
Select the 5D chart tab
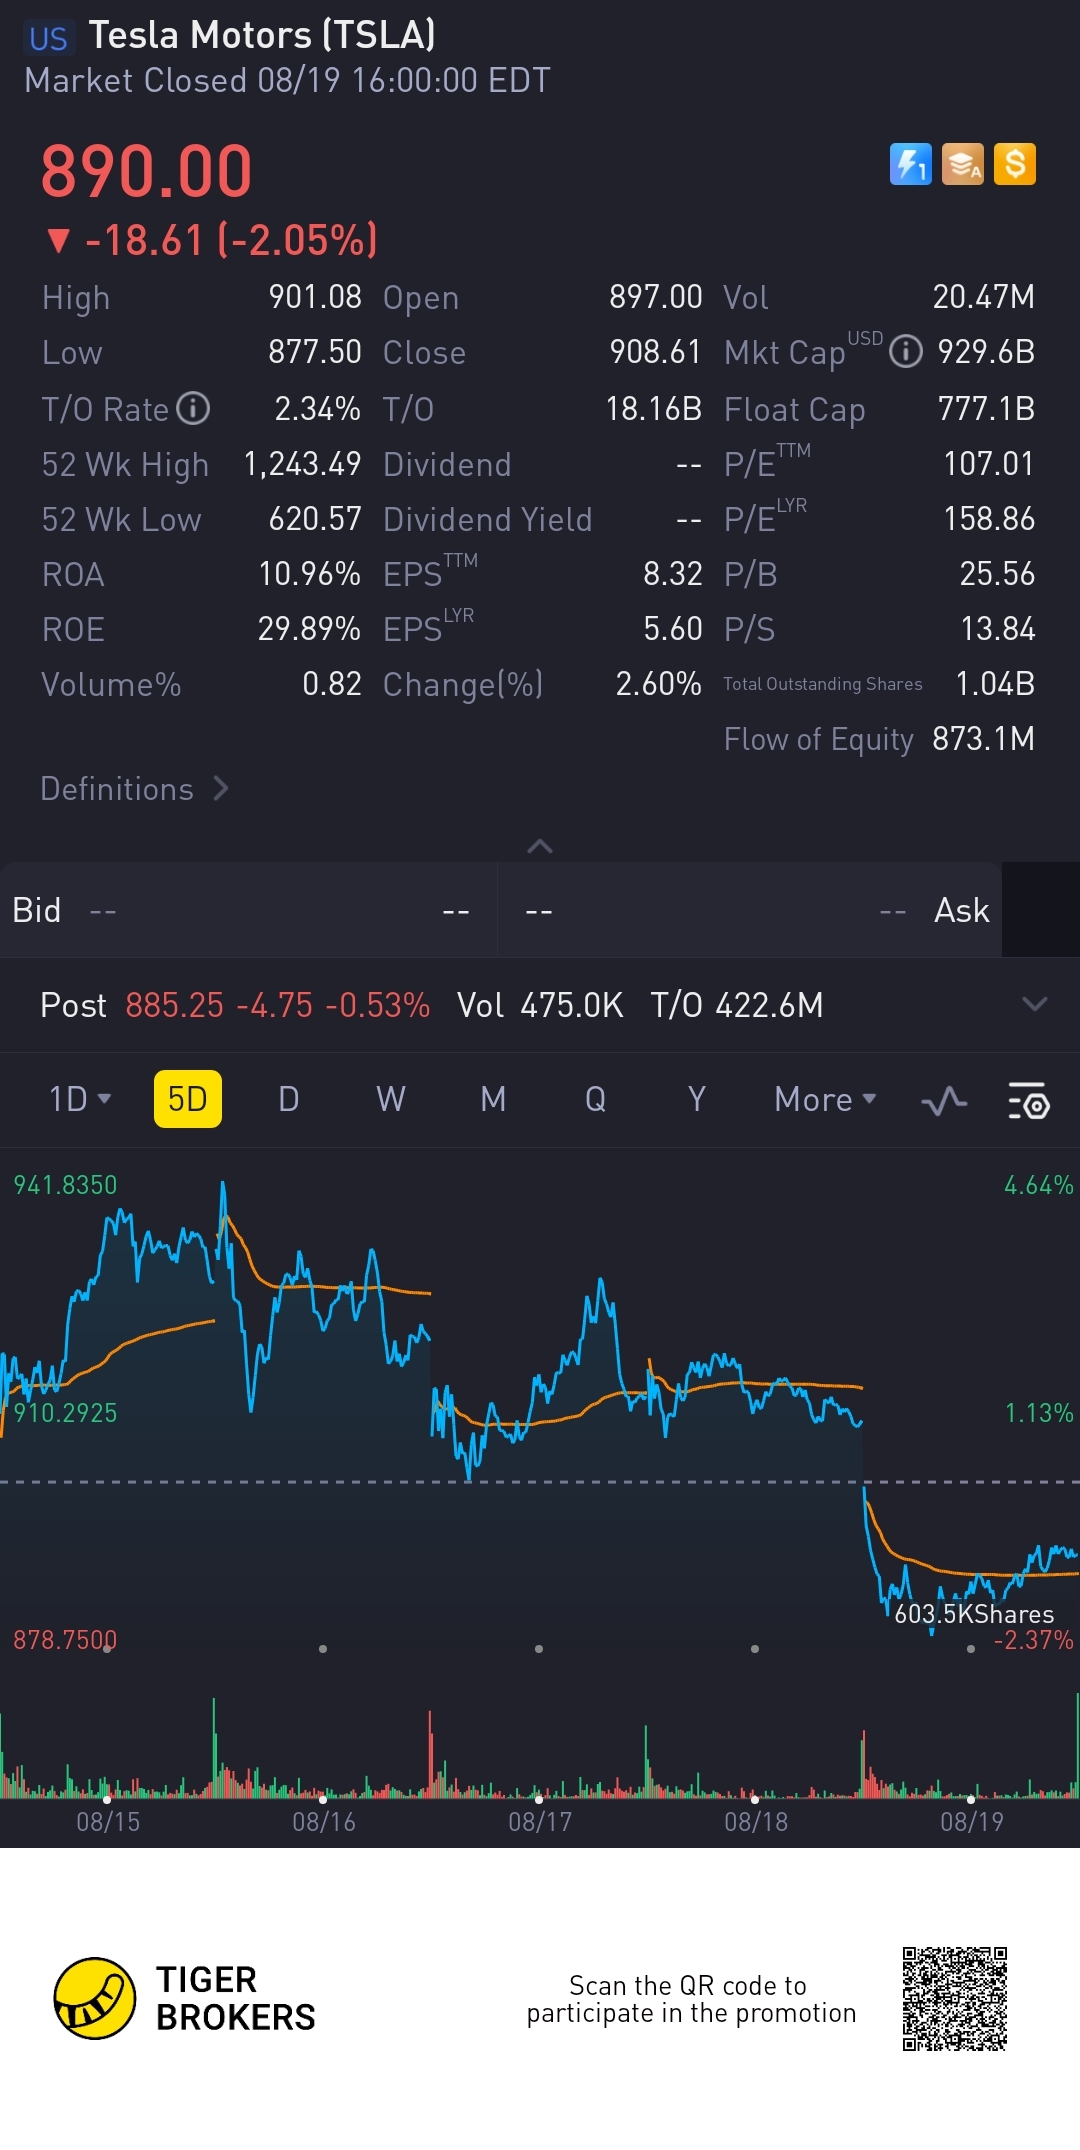click(188, 1099)
